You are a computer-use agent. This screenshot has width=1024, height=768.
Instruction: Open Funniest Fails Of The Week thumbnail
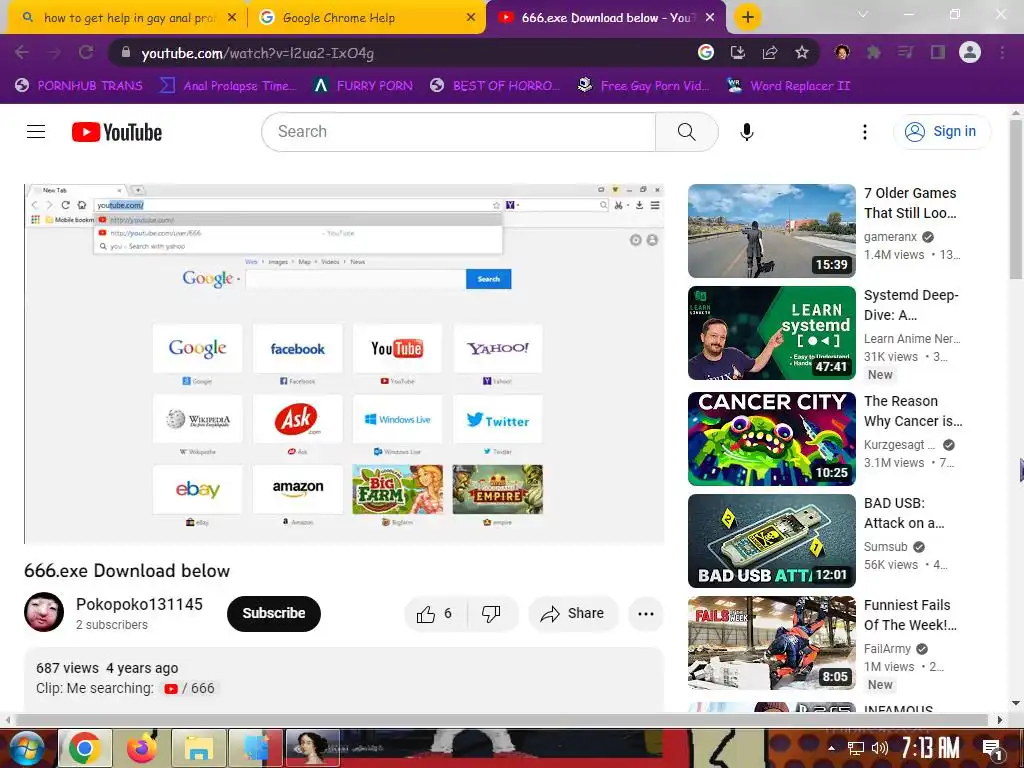coord(771,643)
